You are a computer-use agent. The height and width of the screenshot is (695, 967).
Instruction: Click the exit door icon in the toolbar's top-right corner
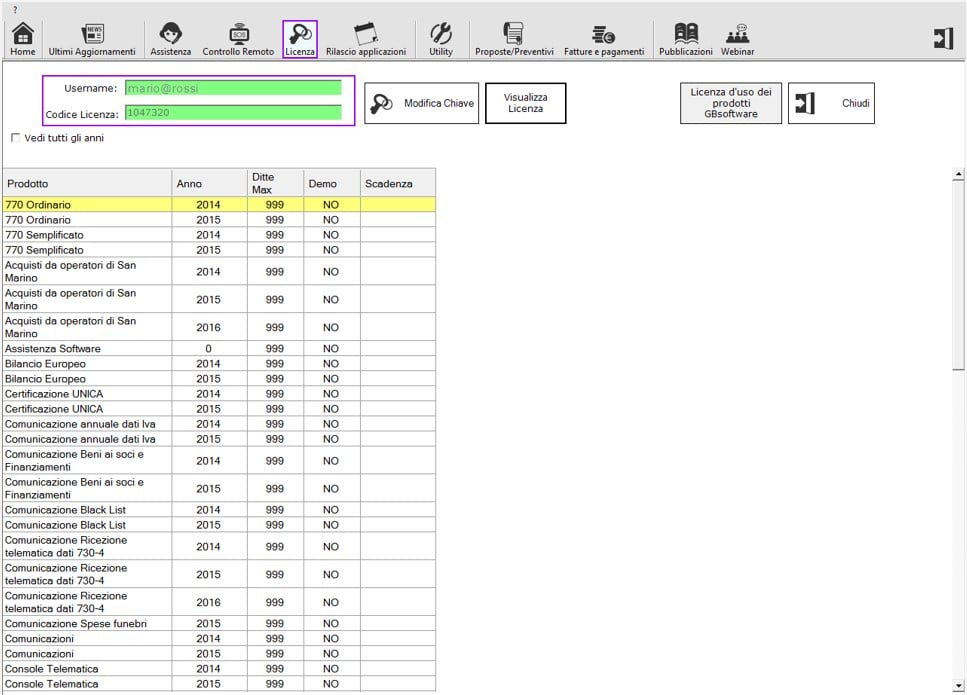tap(944, 38)
